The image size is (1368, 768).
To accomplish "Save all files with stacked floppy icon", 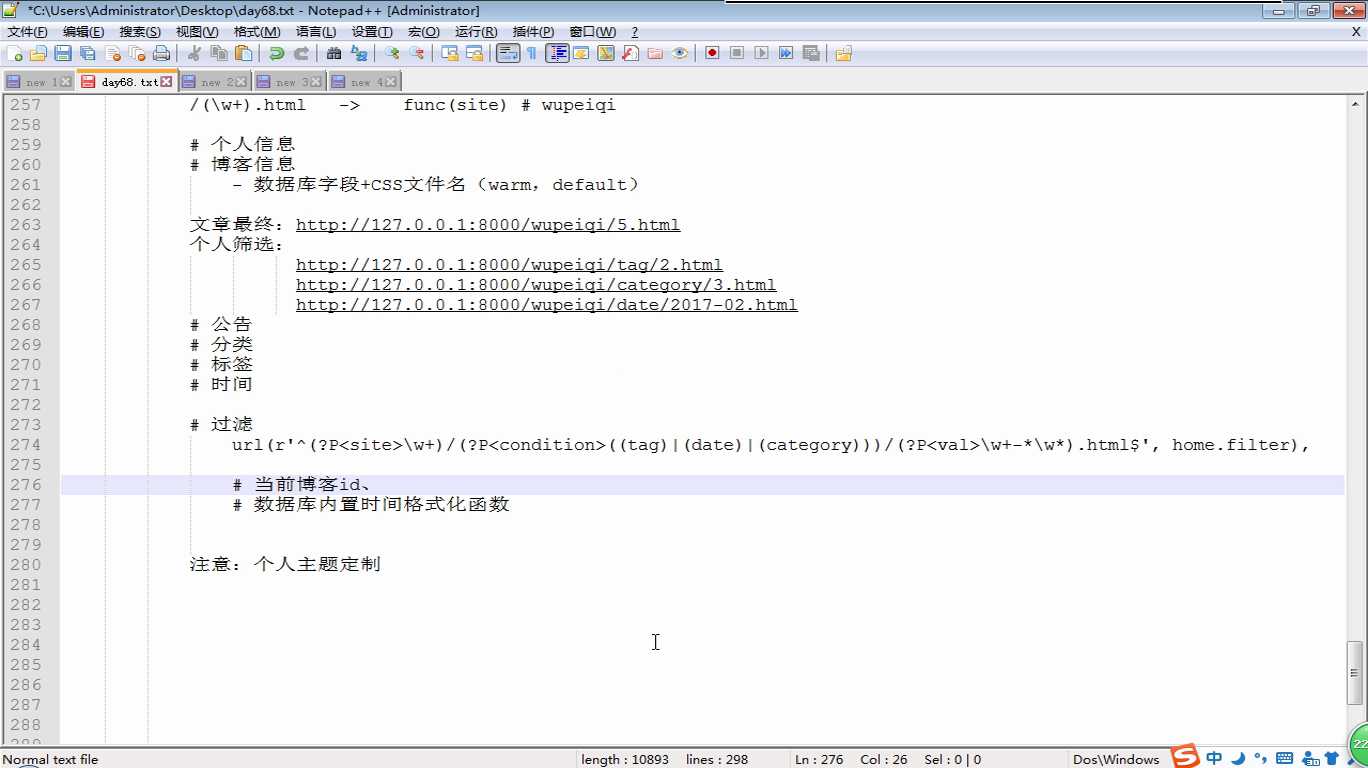I will click(x=88, y=53).
